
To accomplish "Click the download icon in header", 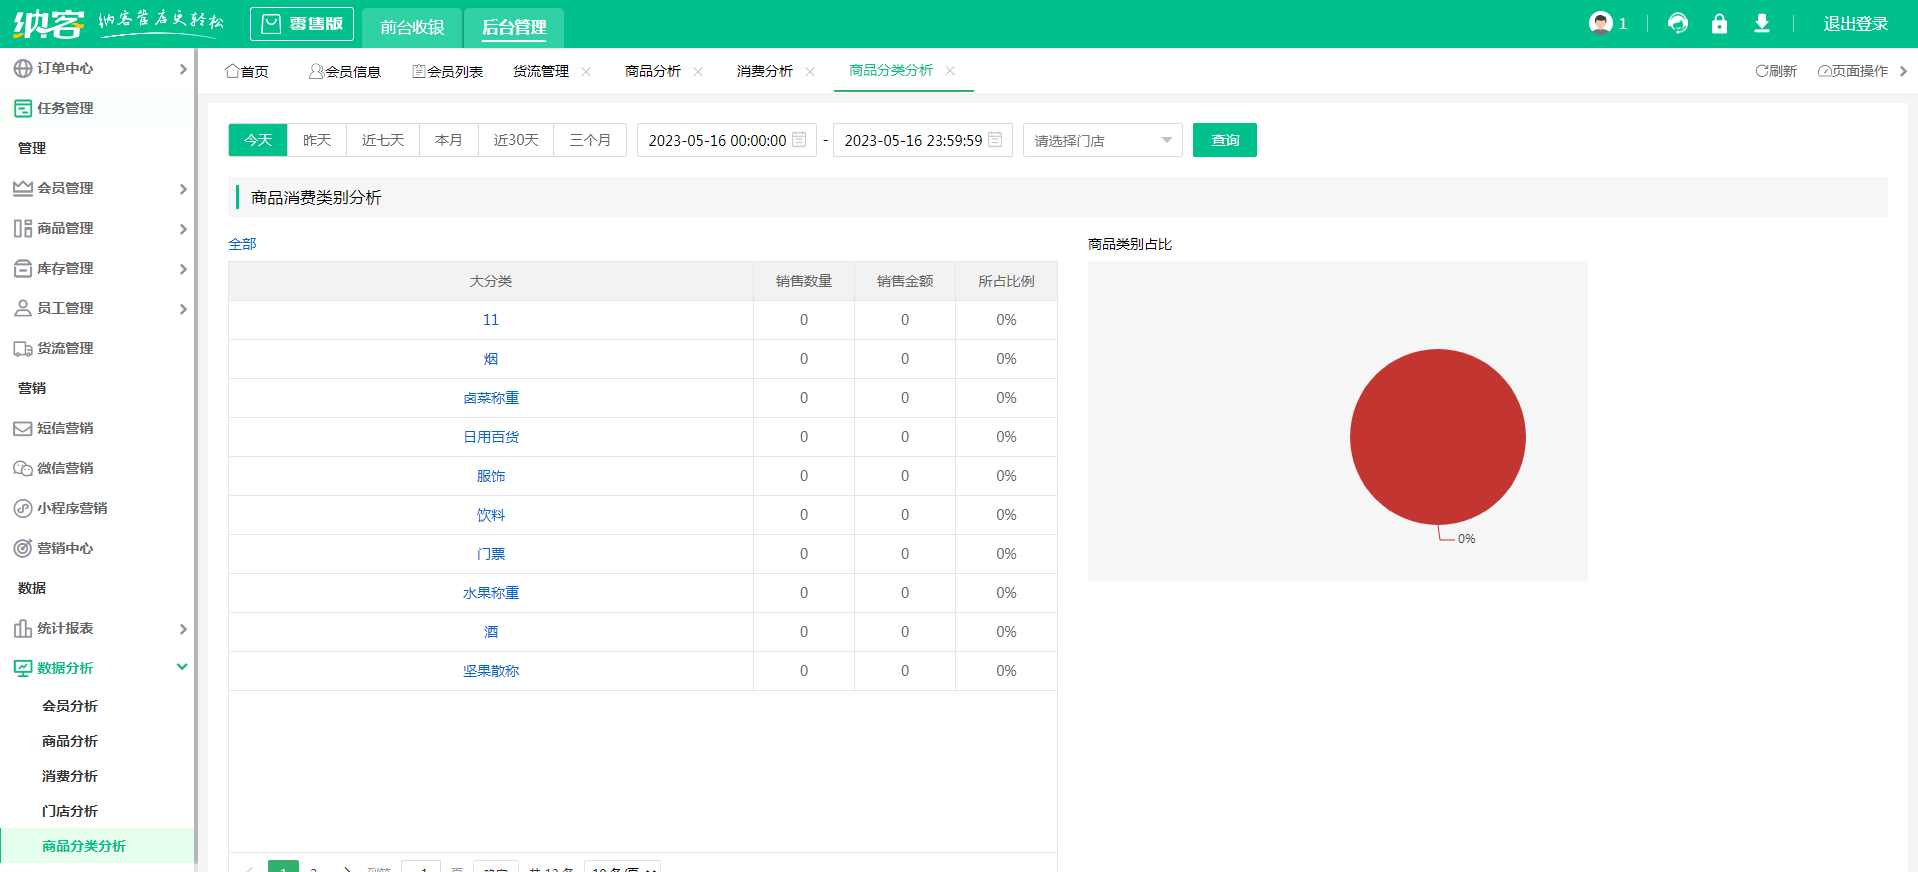I will click(1762, 23).
